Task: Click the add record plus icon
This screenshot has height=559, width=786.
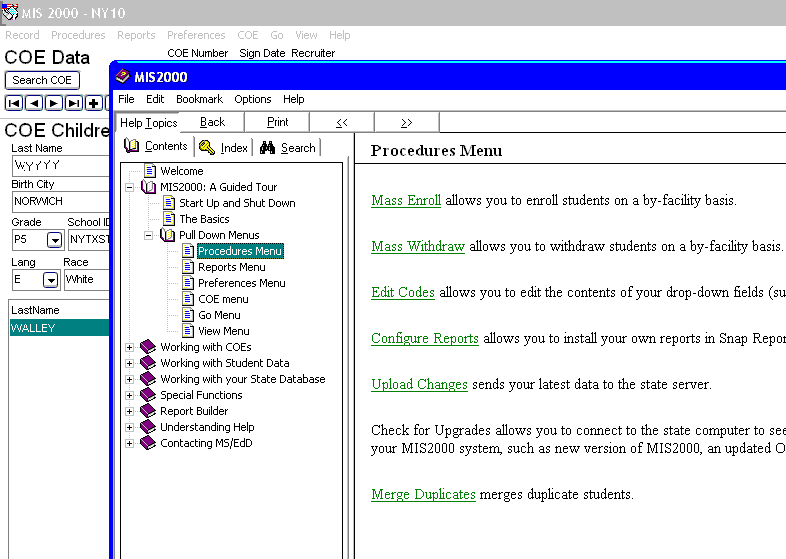Action: (x=93, y=103)
